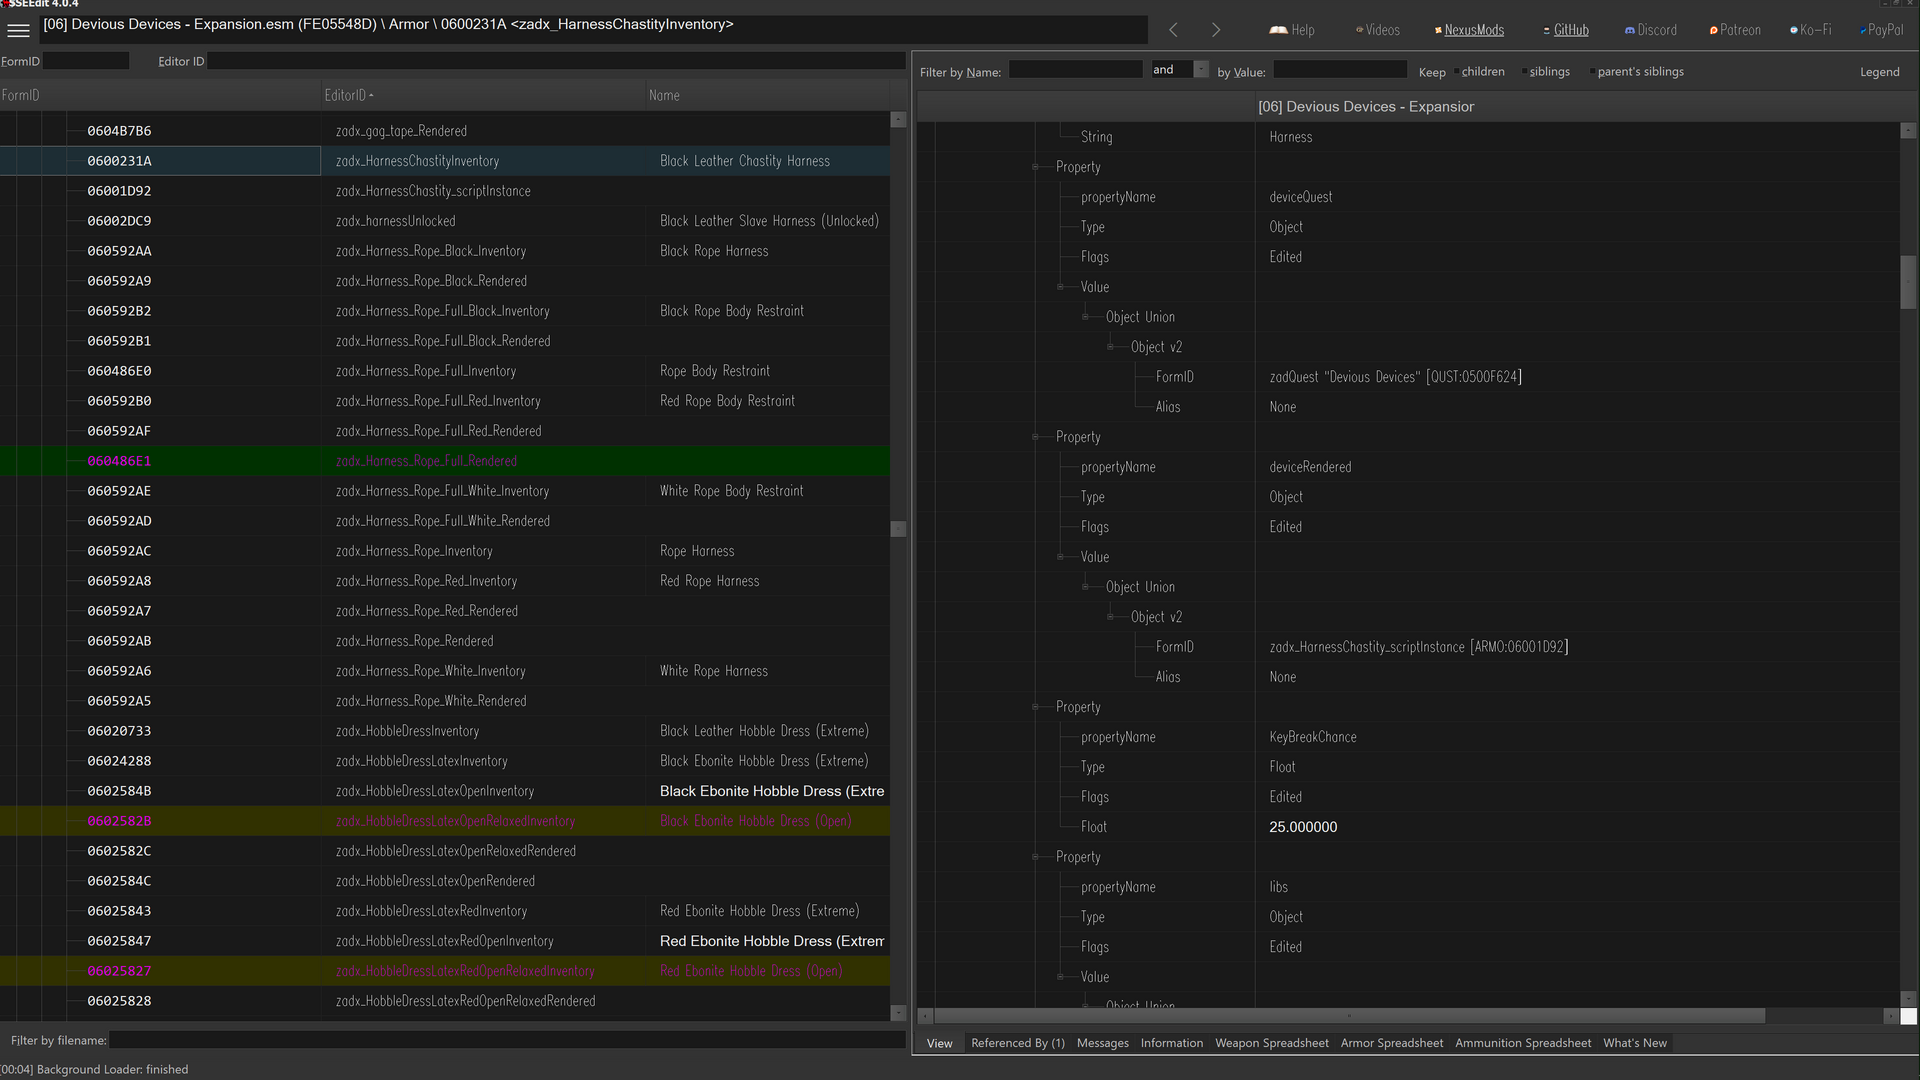Screen dimensions: 1920x1080
Task: Open the Videos link
Action: click(x=1378, y=30)
